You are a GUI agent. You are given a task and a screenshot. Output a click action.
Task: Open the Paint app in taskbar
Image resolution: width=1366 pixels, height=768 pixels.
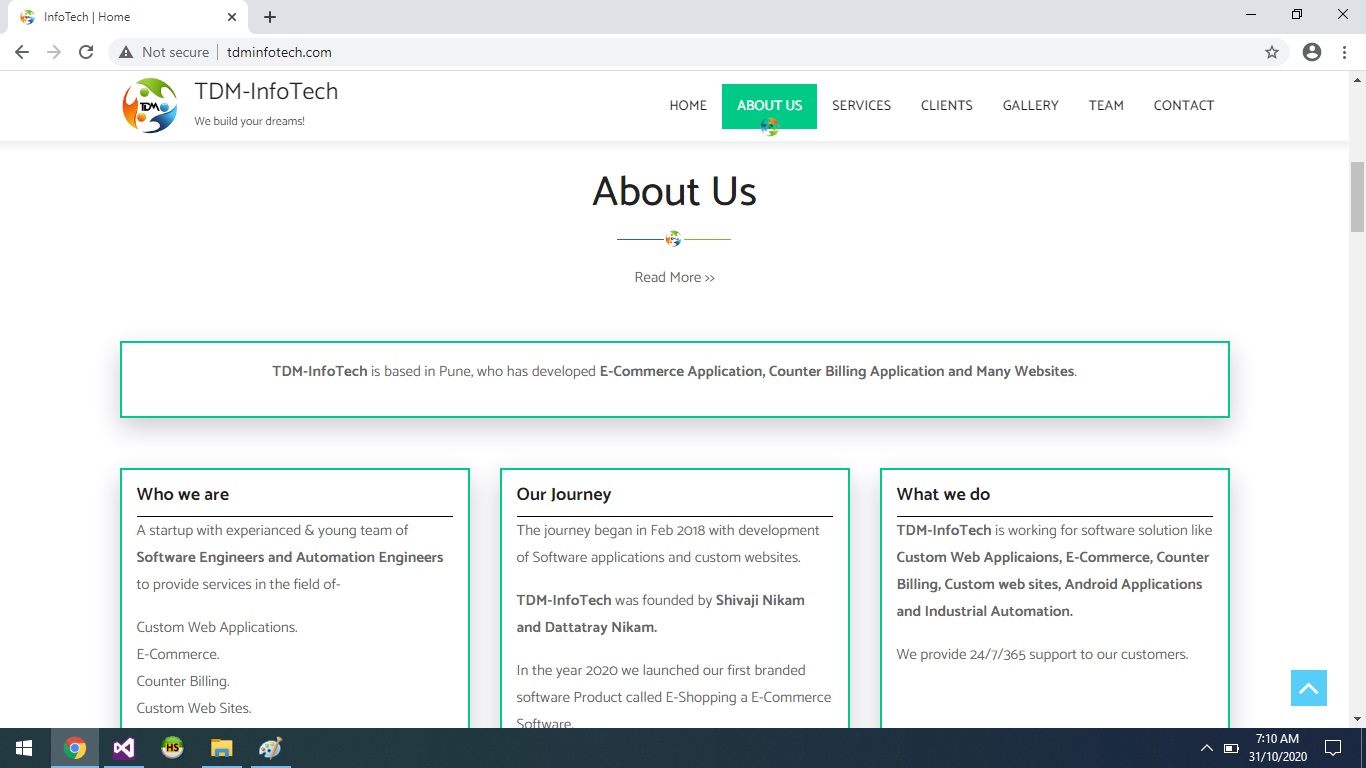tap(270, 748)
